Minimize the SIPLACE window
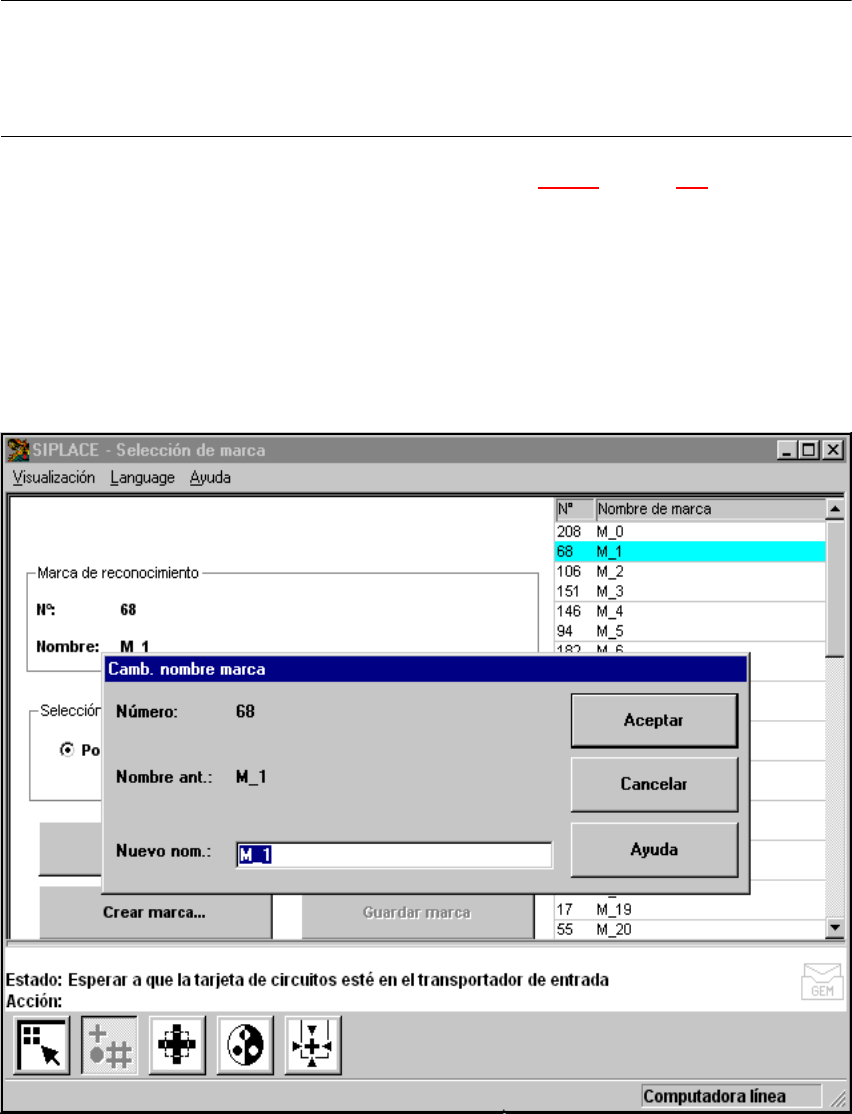The width and height of the screenshot is (852, 1114). (x=787, y=450)
